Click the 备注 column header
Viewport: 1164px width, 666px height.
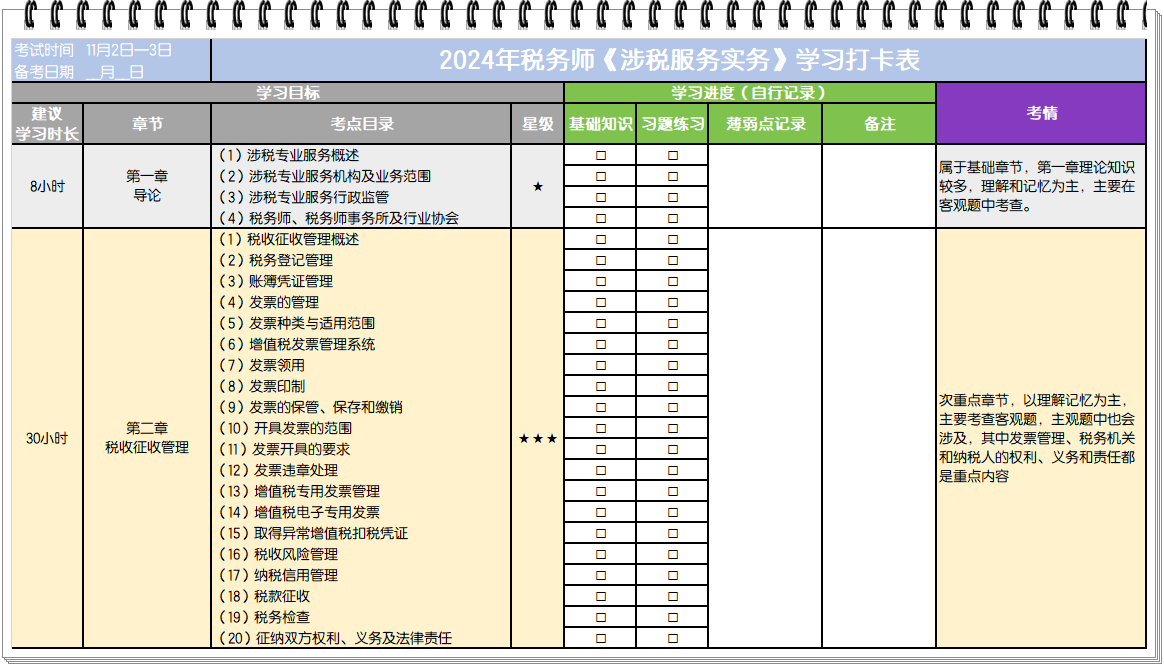(879, 123)
